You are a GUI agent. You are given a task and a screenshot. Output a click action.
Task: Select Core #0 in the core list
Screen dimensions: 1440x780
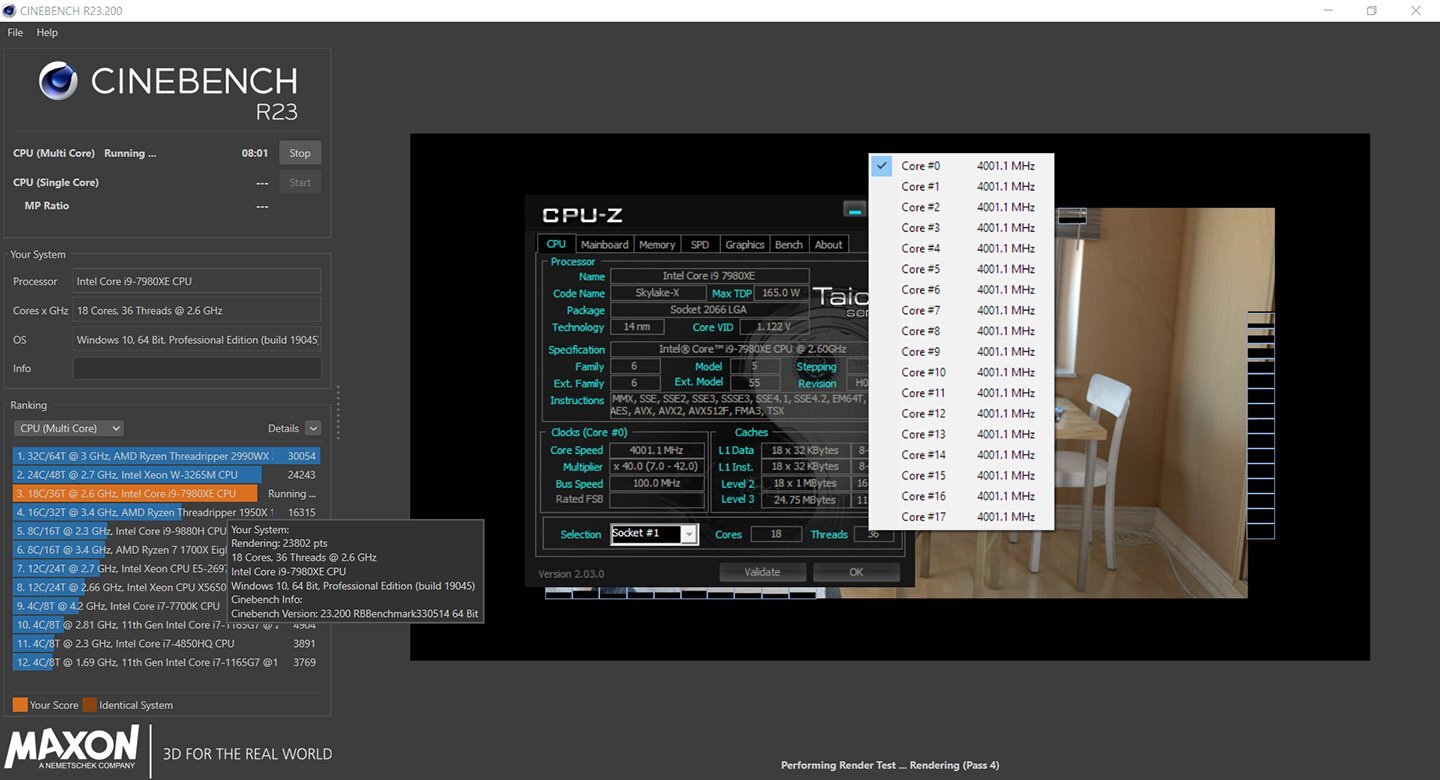961,166
